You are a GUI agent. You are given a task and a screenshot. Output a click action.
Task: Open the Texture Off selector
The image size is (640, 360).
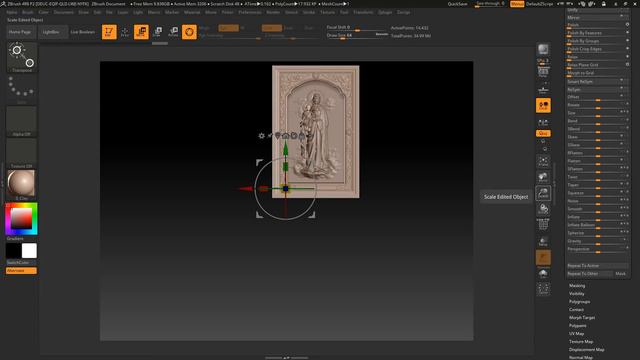[21, 153]
